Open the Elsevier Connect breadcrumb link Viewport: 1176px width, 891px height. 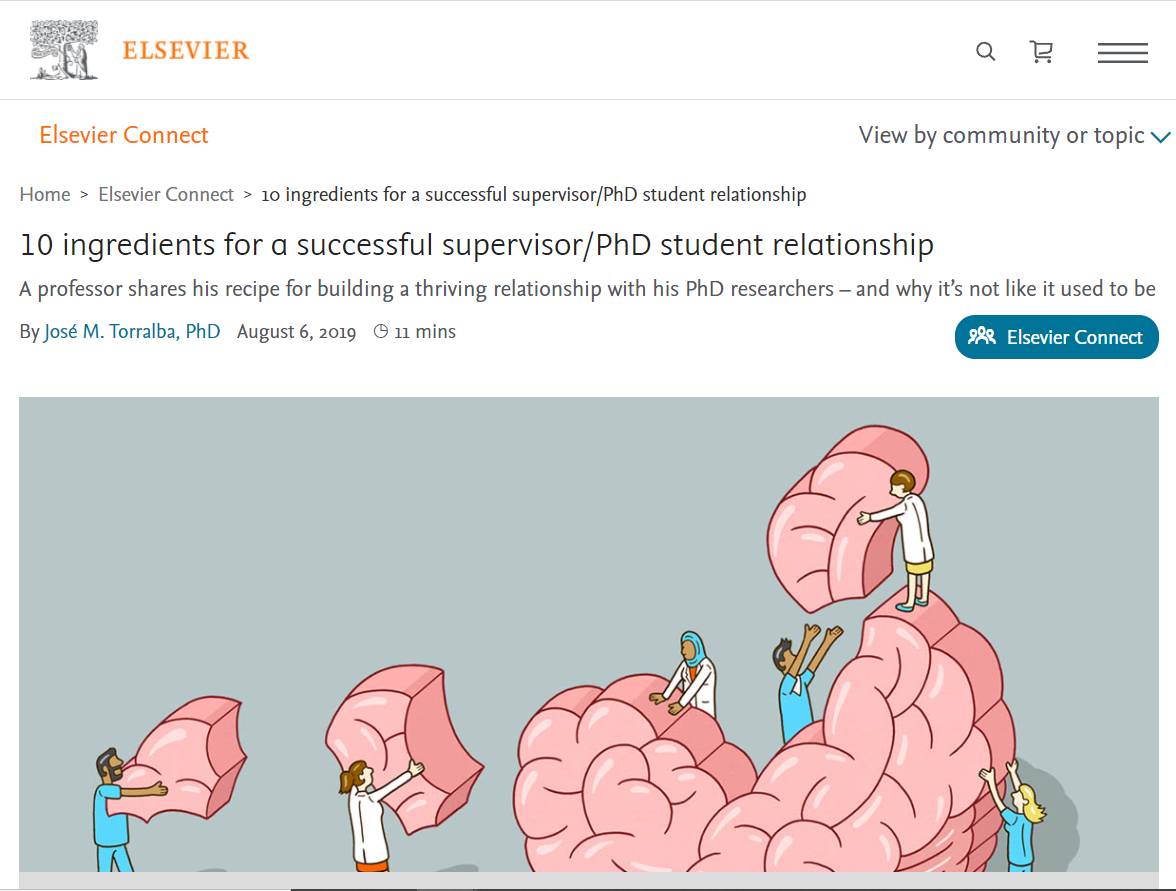click(166, 194)
